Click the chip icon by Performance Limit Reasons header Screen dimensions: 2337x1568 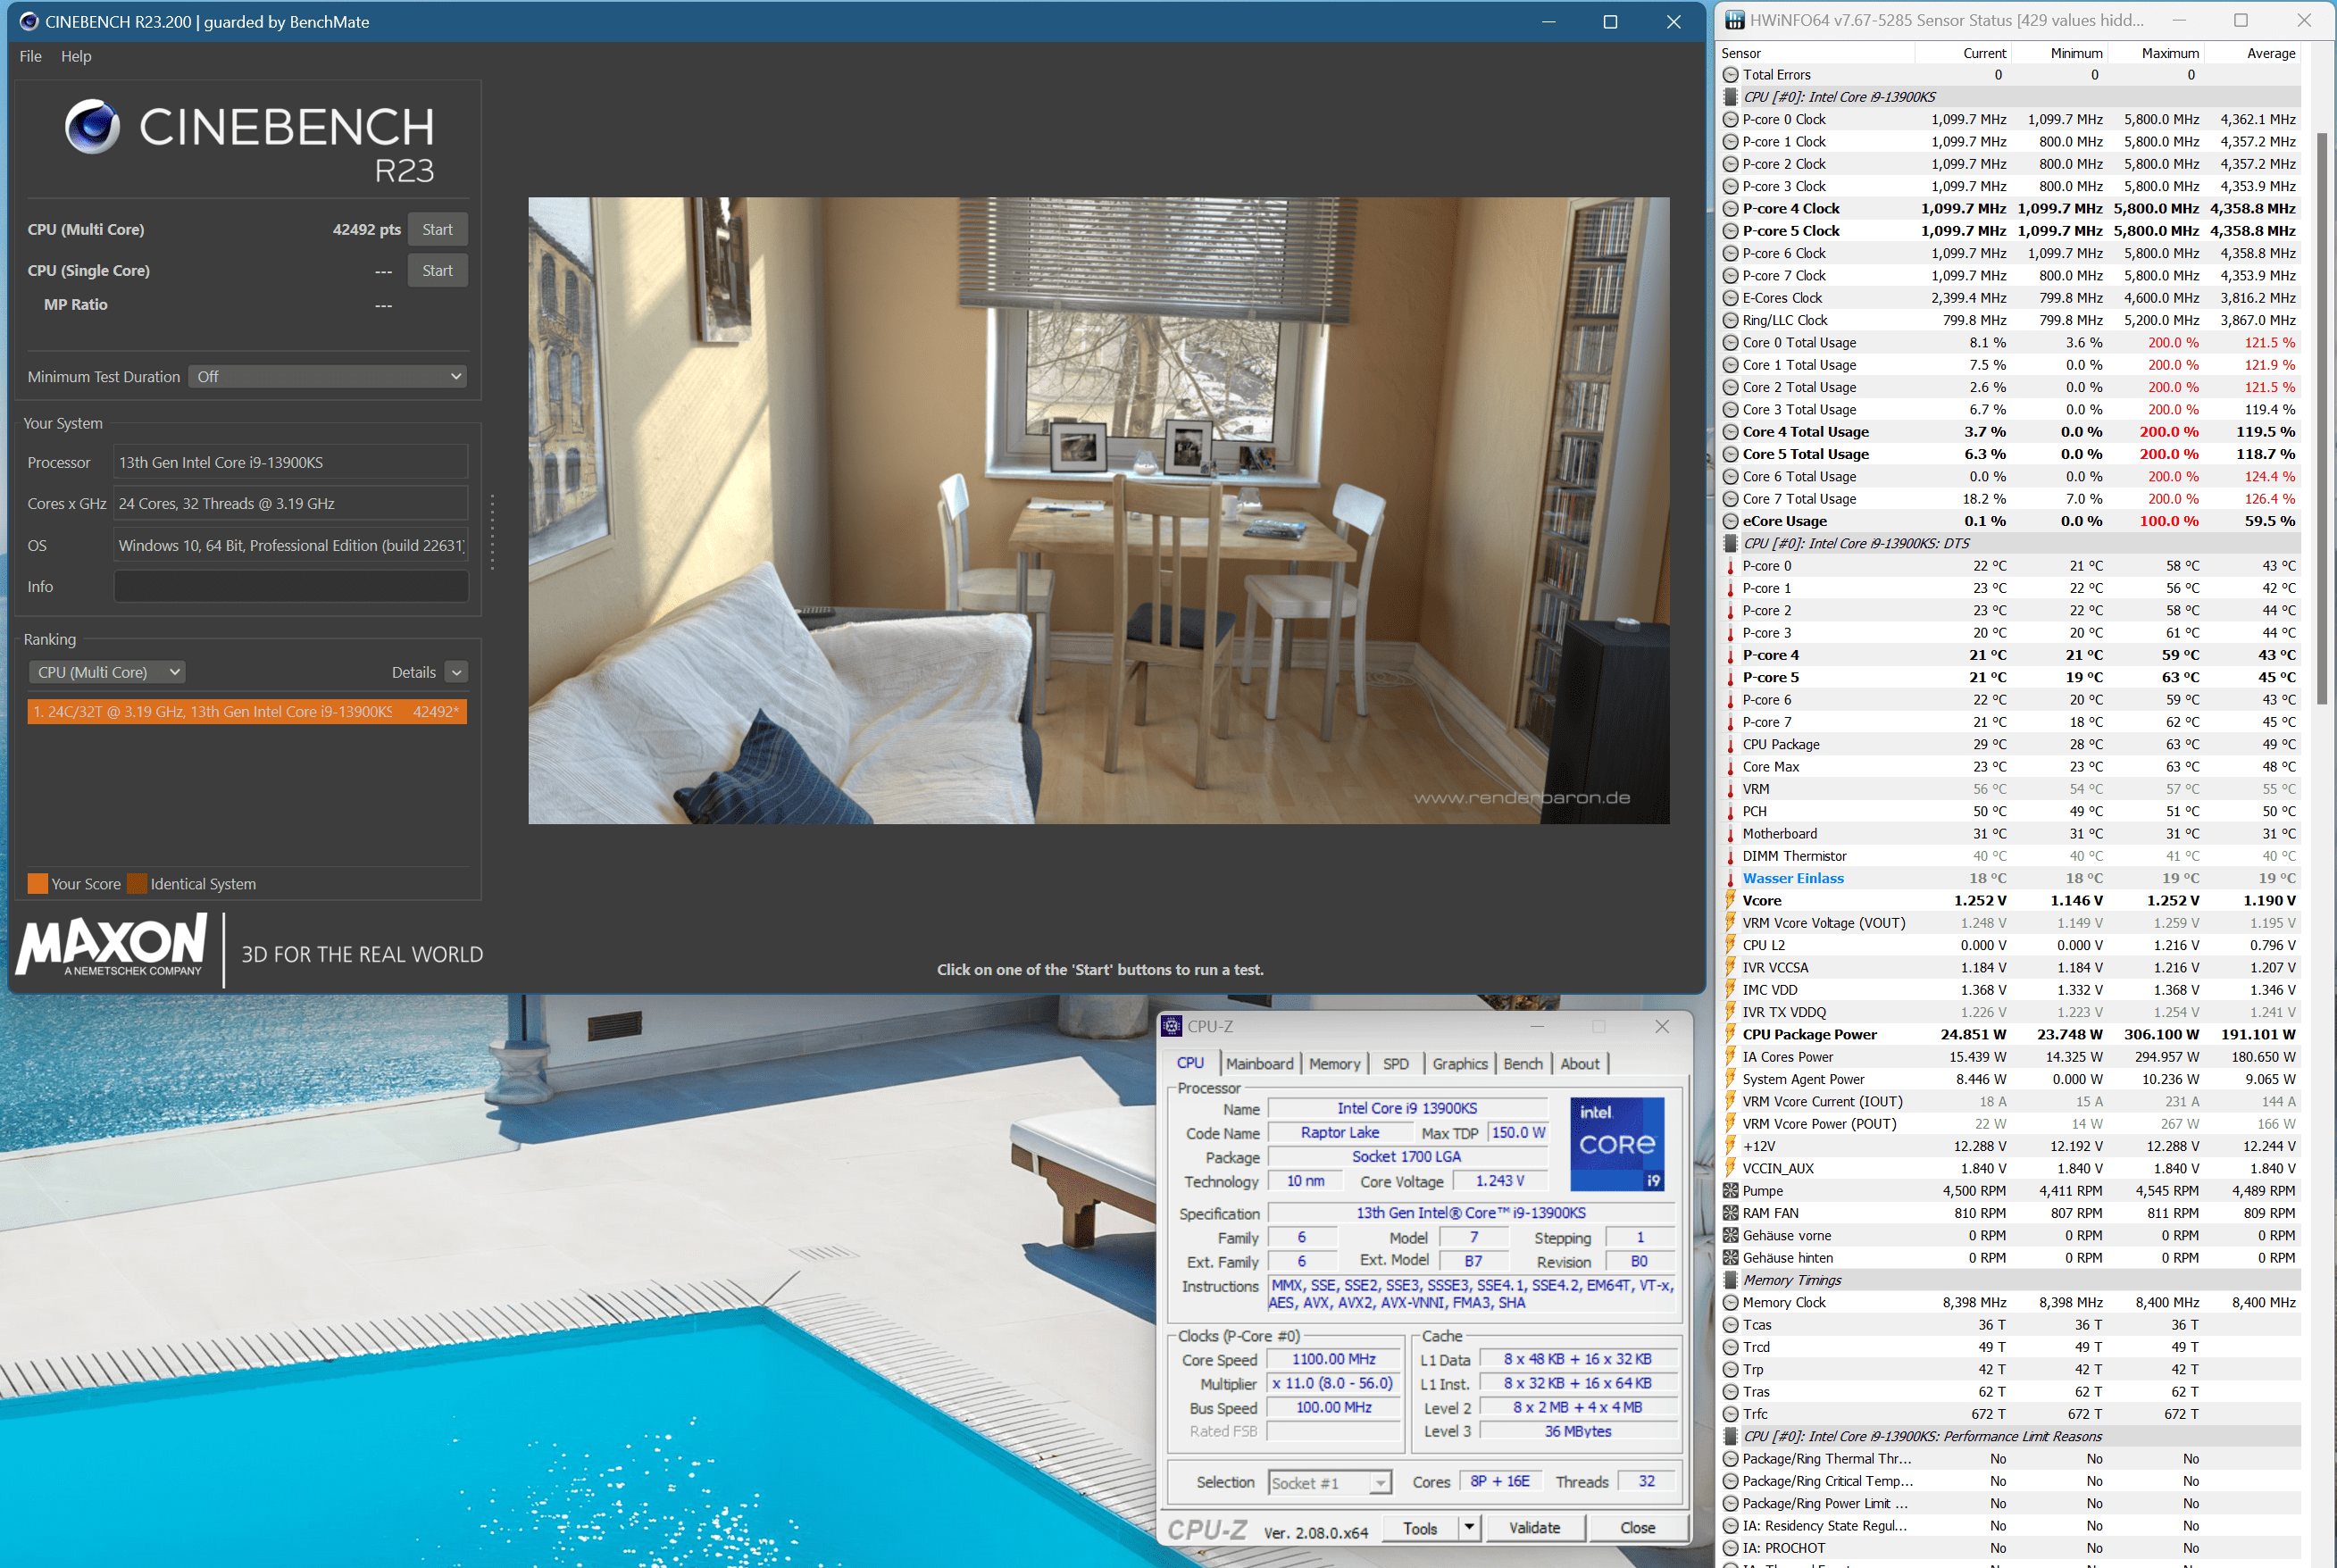(x=1730, y=1436)
